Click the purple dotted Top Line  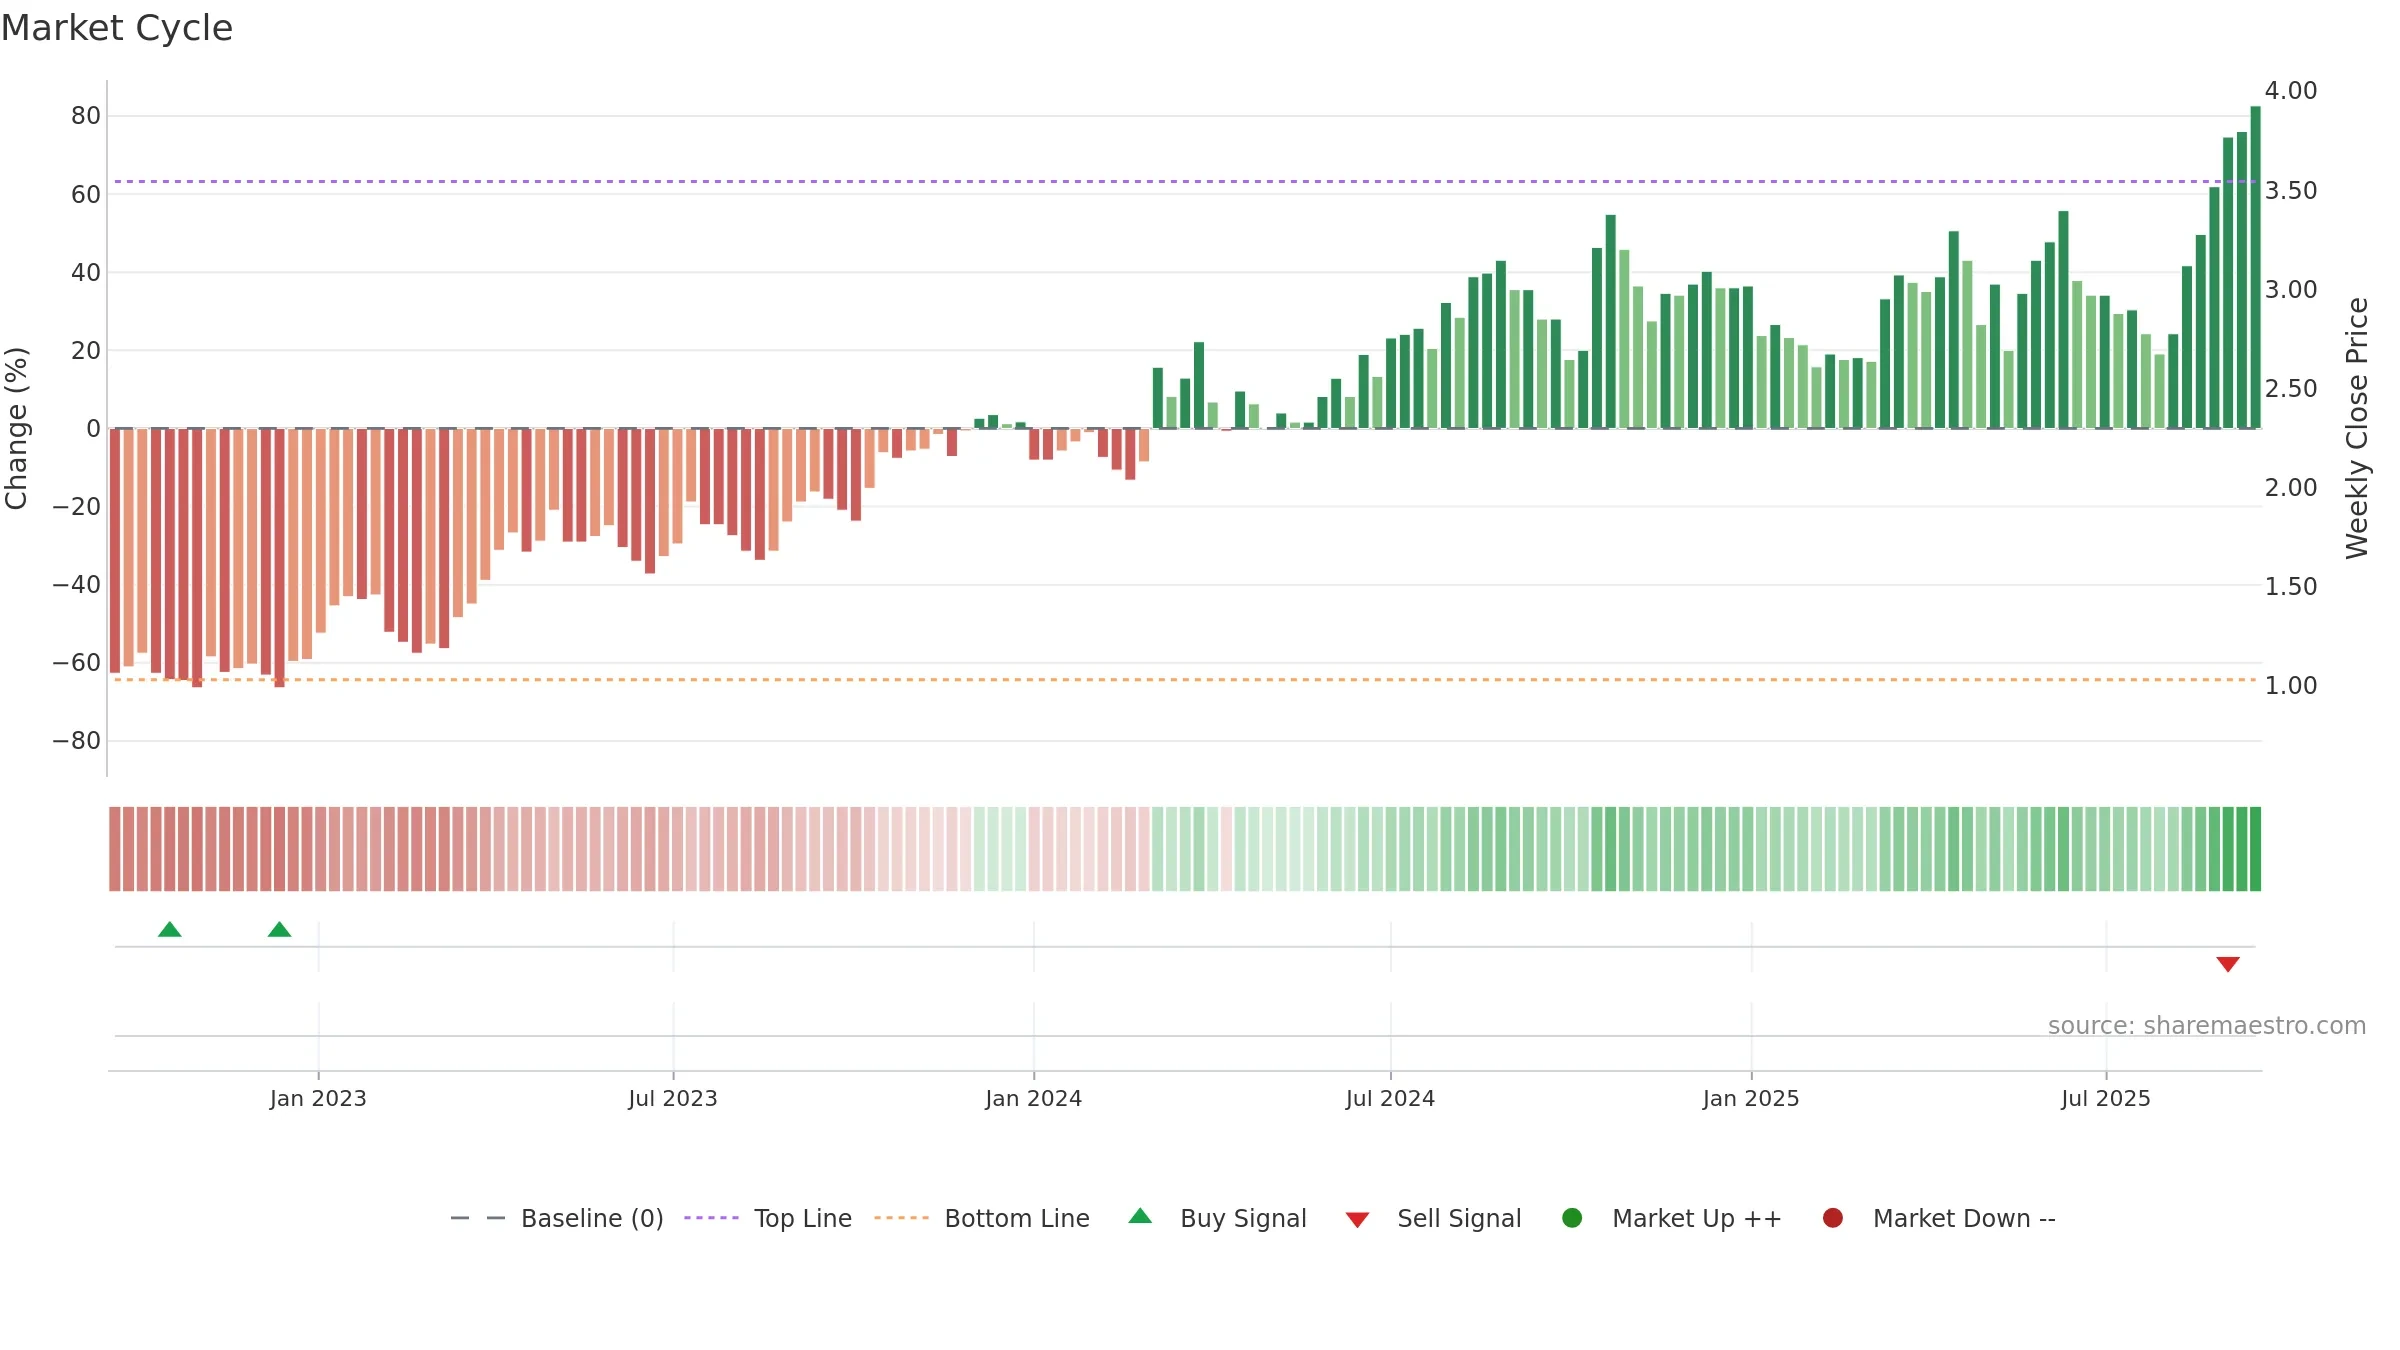[1185, 181]
